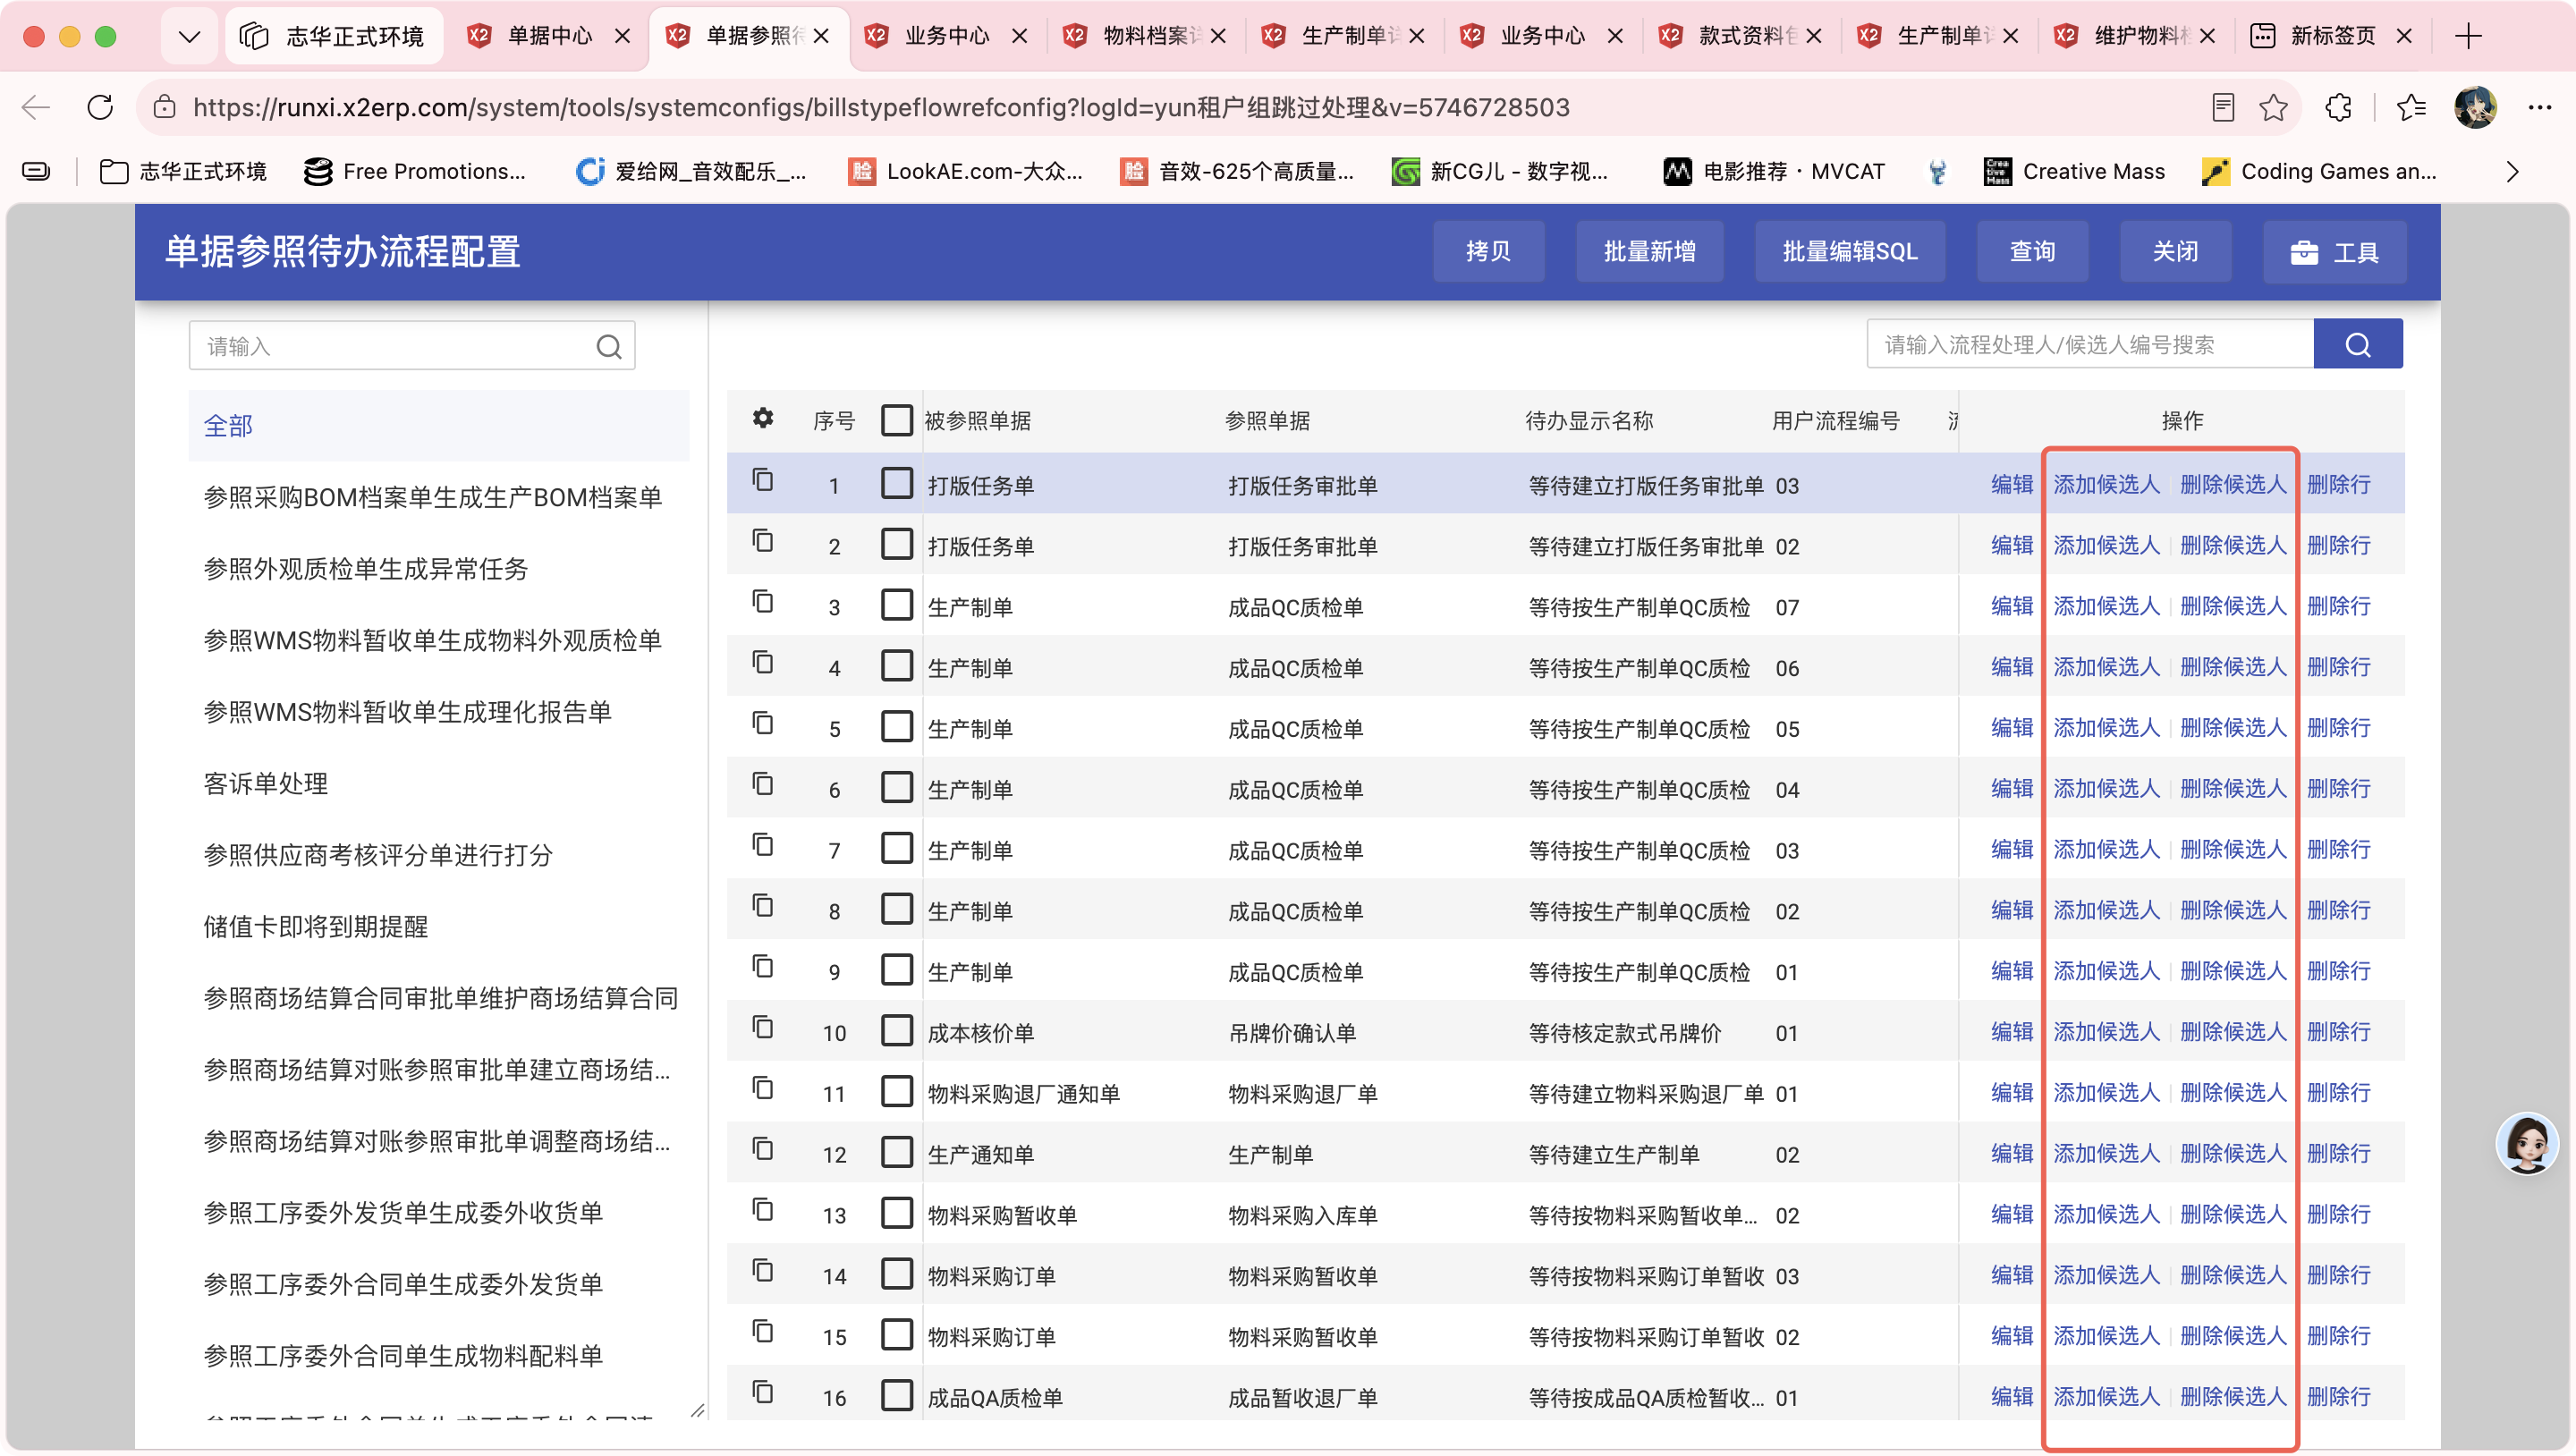This screenshot has width=2576, height=1456.
Task: Add page to favorites with star icon
Action: click(2273, 107)
